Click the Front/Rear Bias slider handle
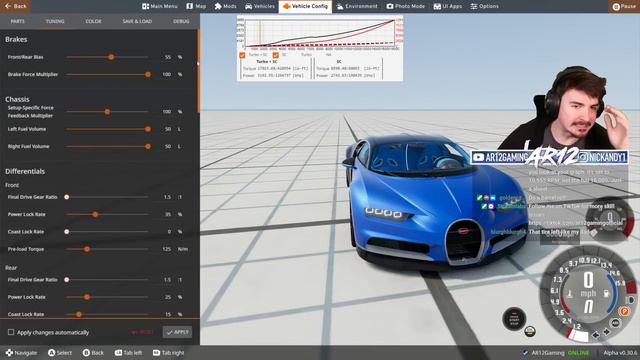640x360 pixels. coord(111,57)
